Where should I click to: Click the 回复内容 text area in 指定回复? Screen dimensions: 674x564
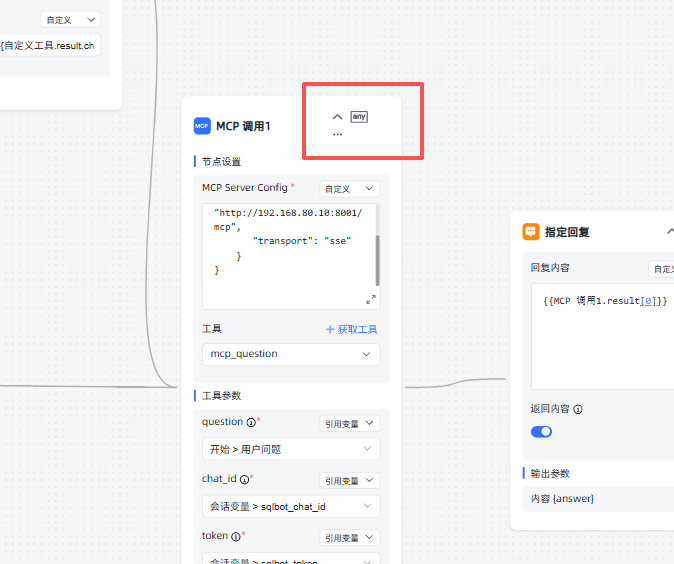click(x=600, y=340)
